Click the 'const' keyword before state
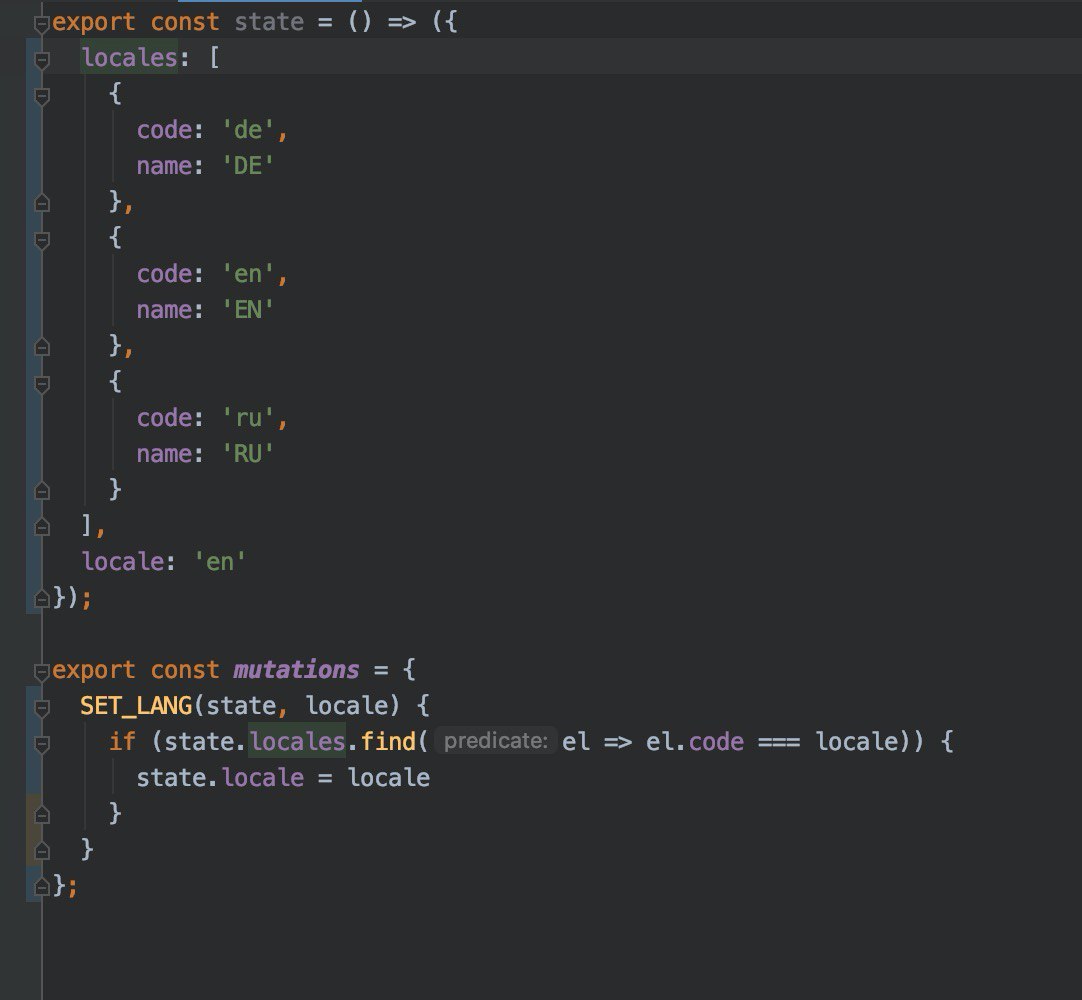Viewport: 1082px width, 1000px height. pos(185,21)
